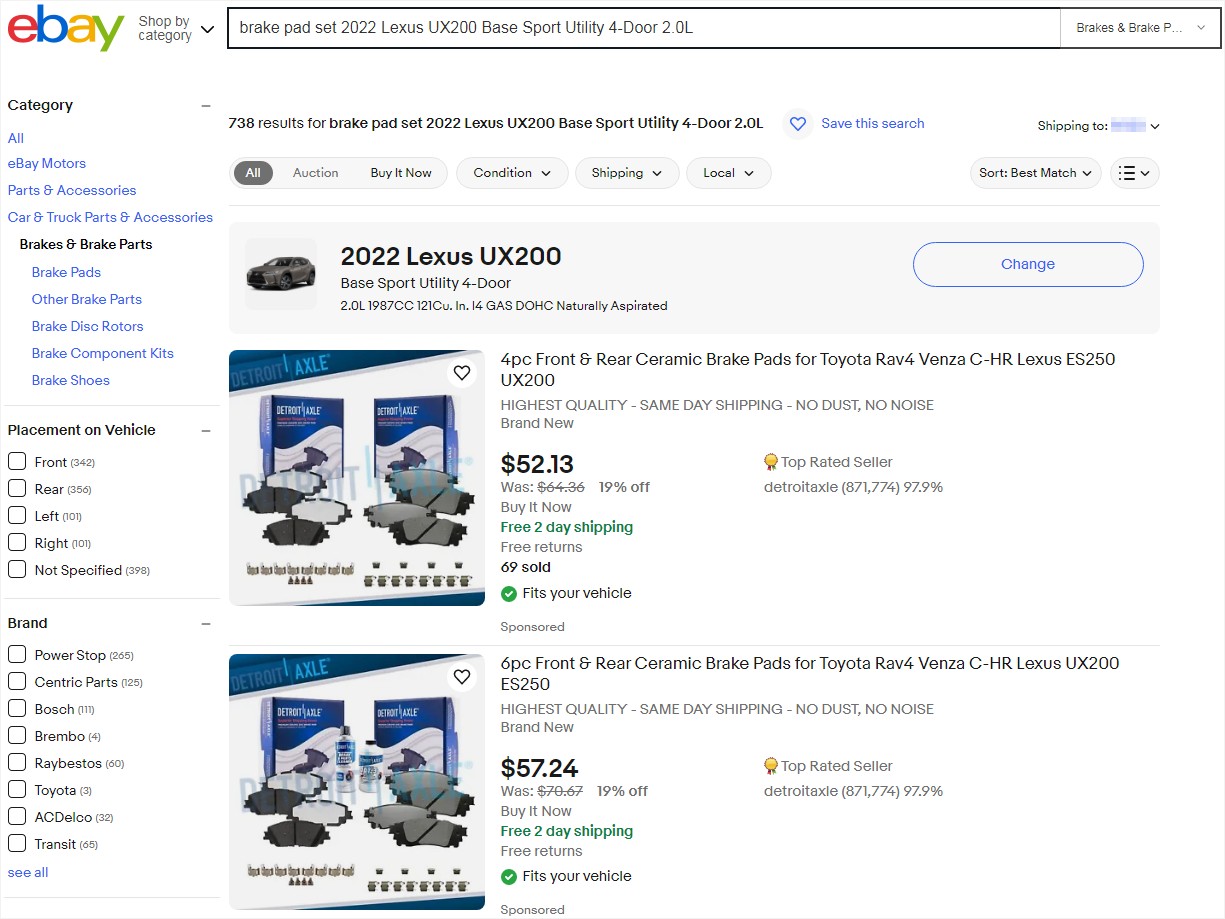1225x919 pixels.
Task: Go to eBay Motors category
Action: (x=47, y=163)
